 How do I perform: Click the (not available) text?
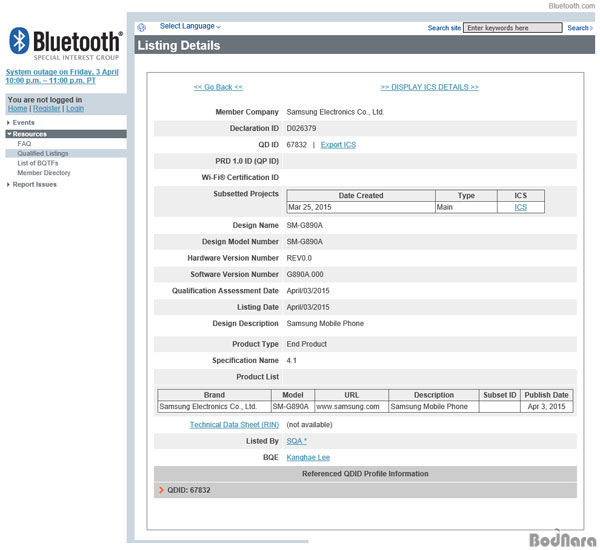pyautogui.click(x=309, y=424)
